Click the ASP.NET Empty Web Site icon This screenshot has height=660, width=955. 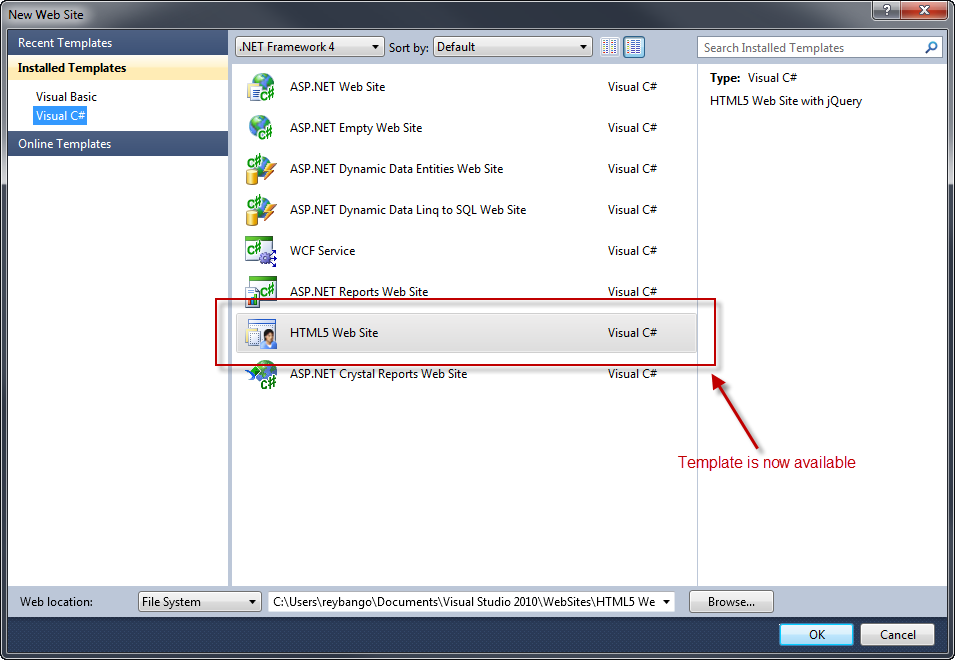261,128
